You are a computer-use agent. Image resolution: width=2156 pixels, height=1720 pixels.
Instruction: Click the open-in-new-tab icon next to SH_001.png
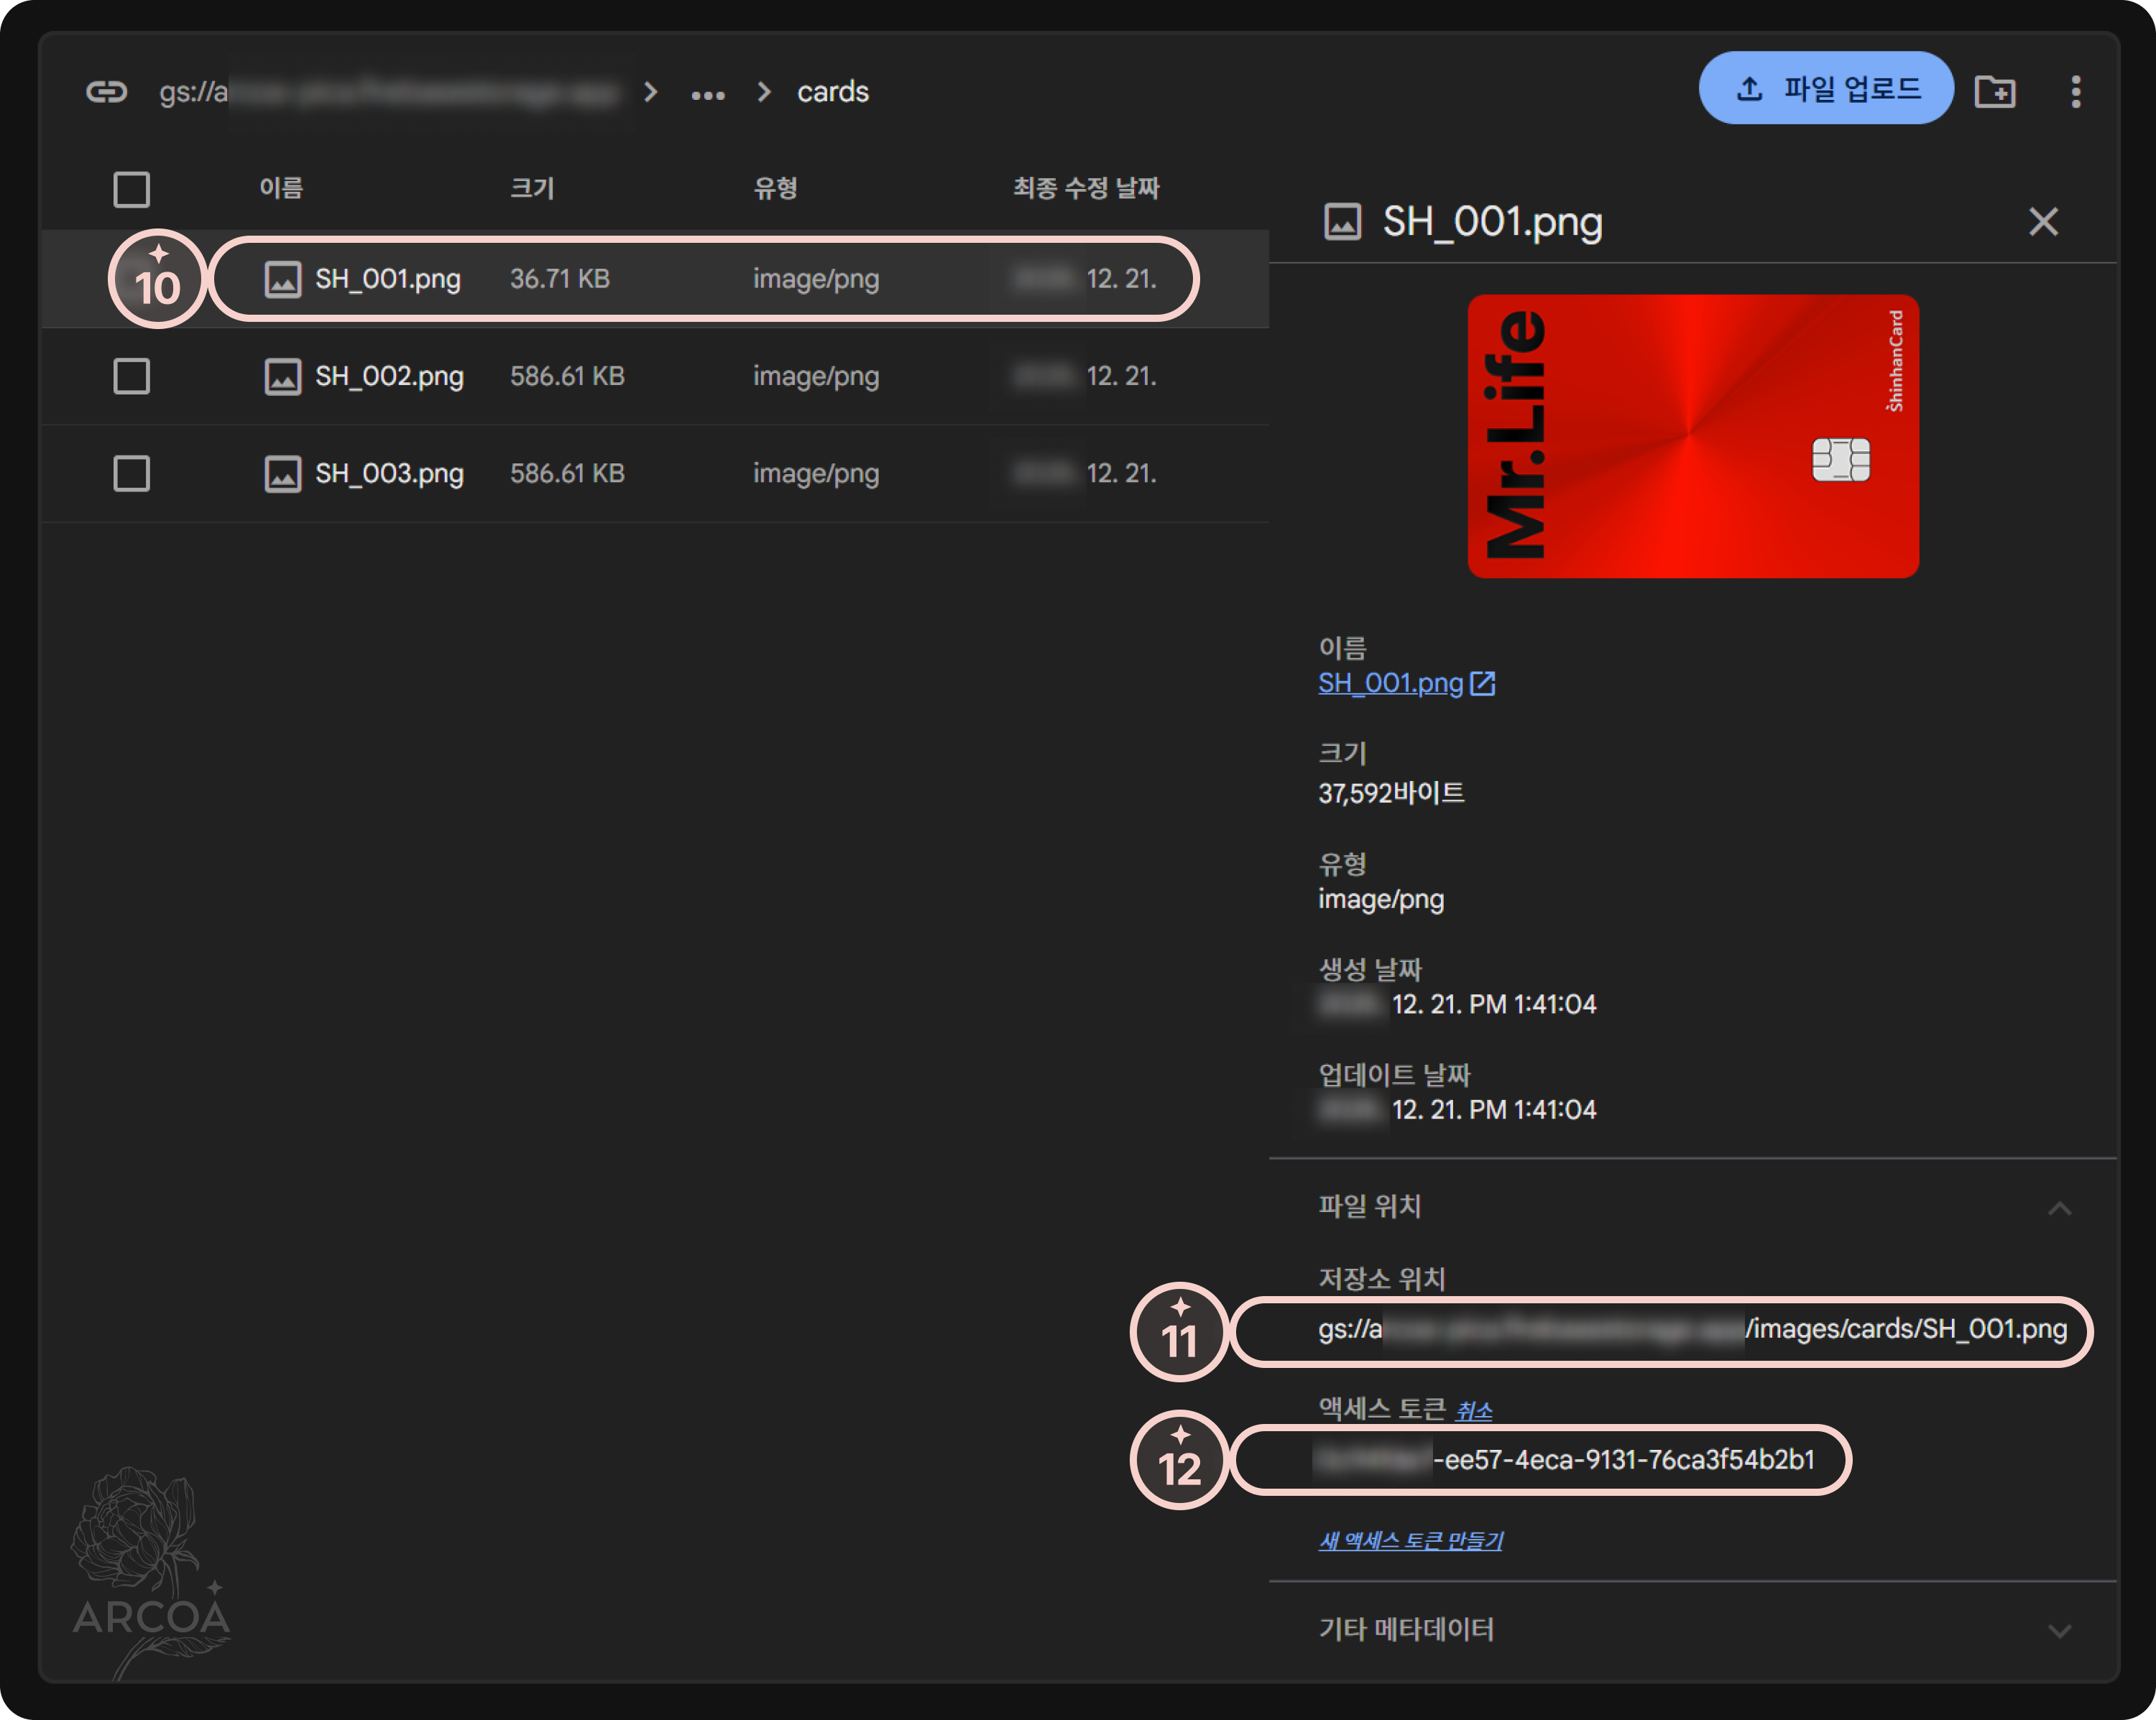click(1483, 683)
